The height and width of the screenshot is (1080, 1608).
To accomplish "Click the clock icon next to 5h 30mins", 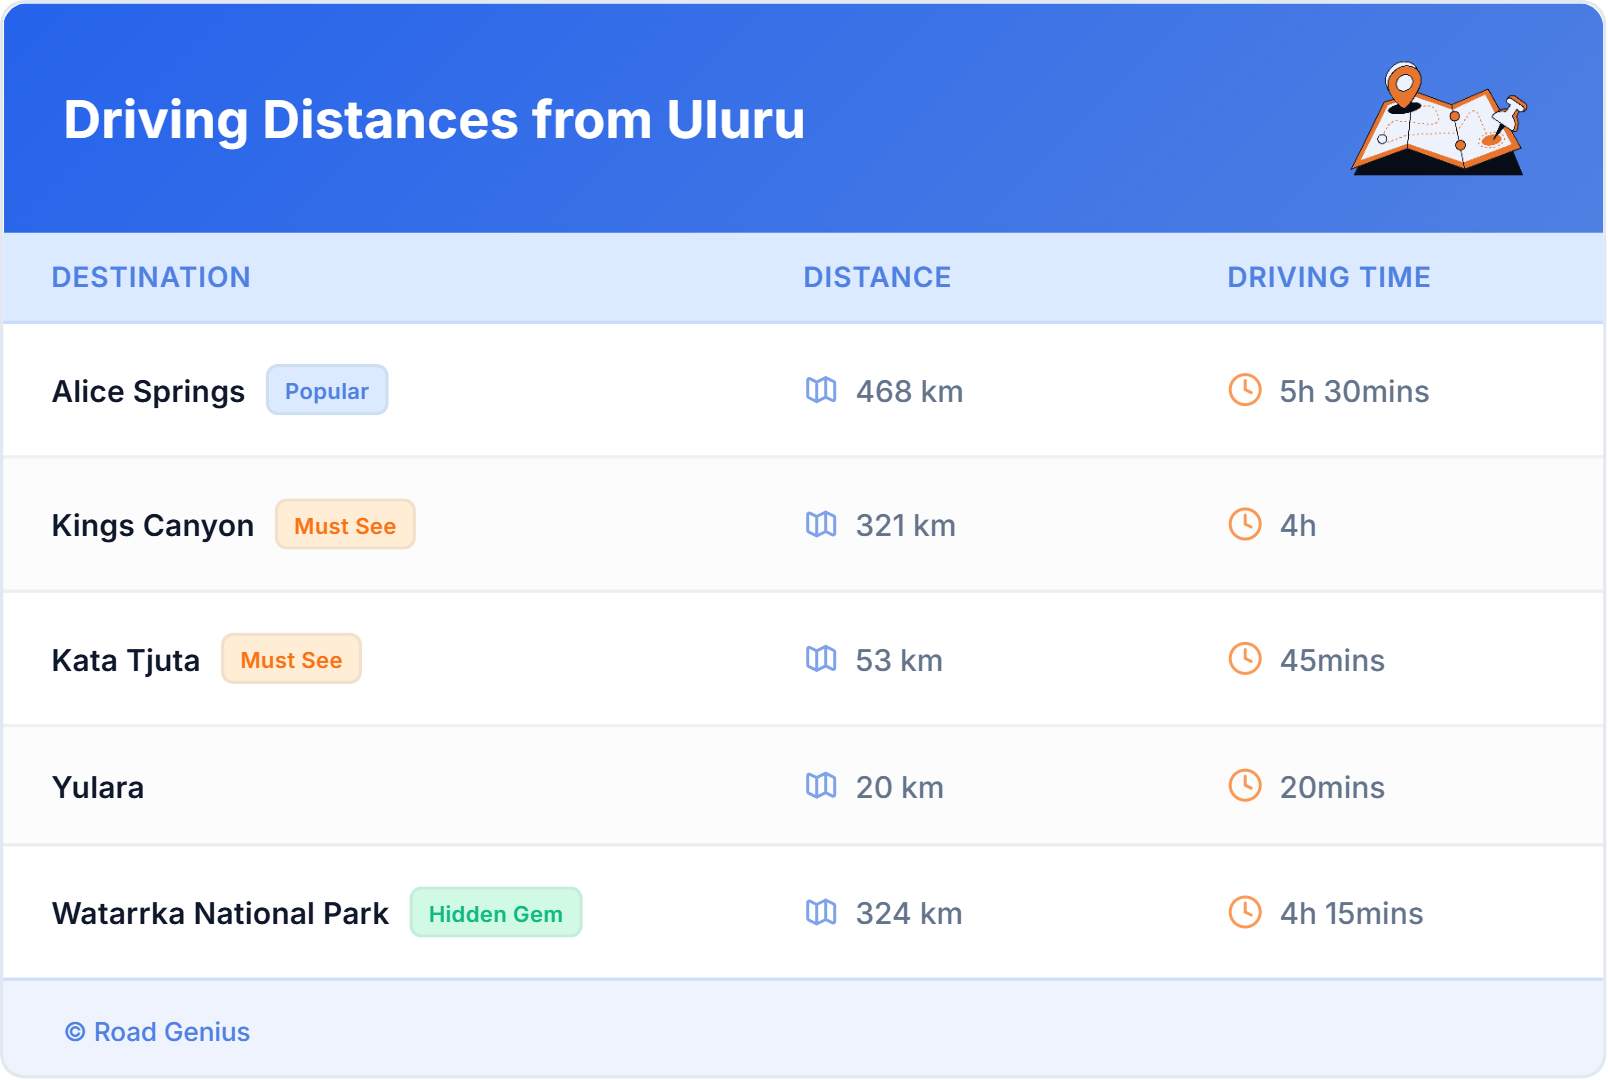I will click(1243, 392).
